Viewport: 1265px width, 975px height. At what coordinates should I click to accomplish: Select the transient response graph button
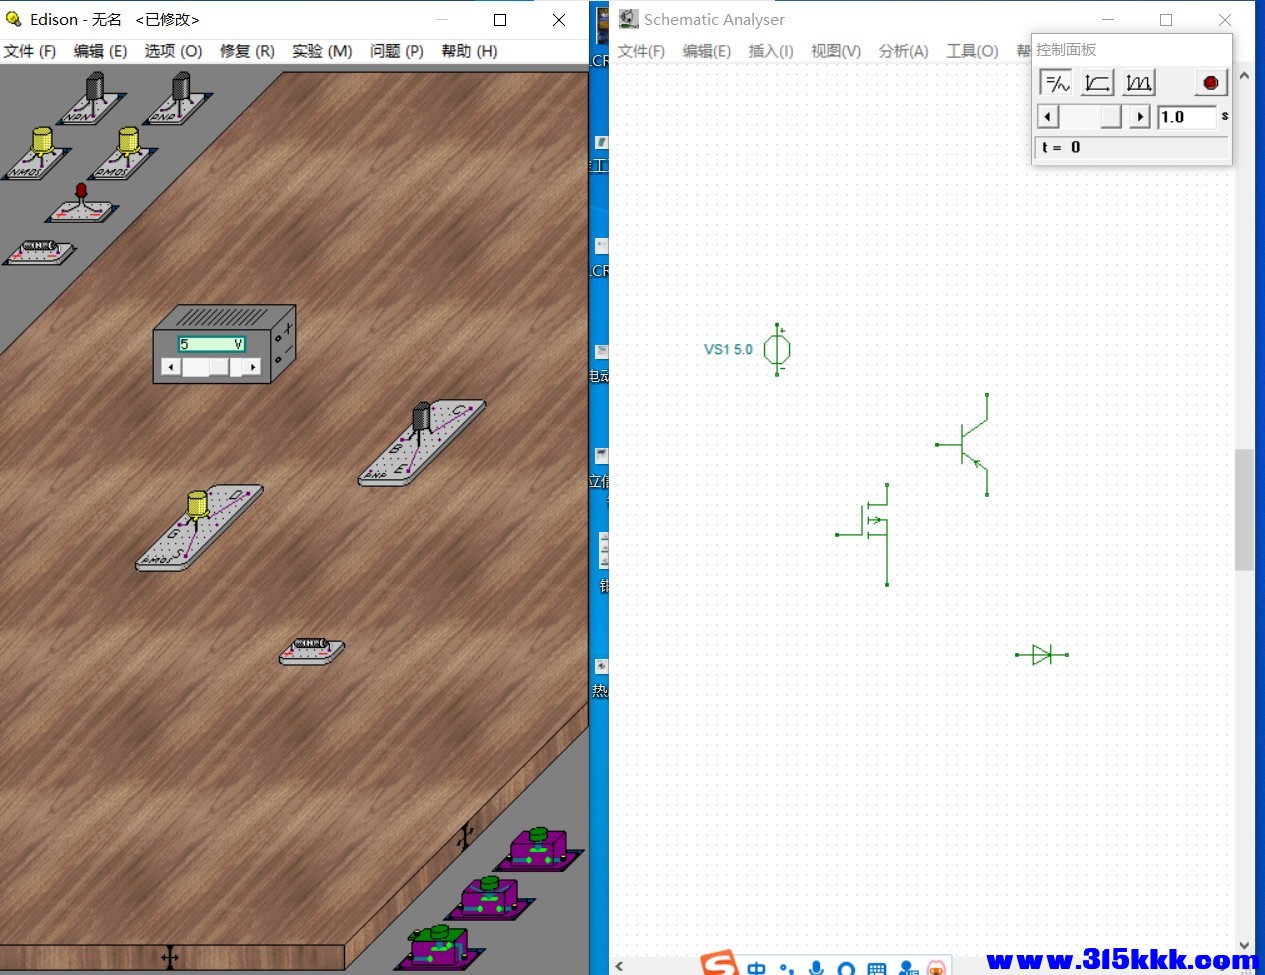pyautogui.click(x=1097, y=83)
